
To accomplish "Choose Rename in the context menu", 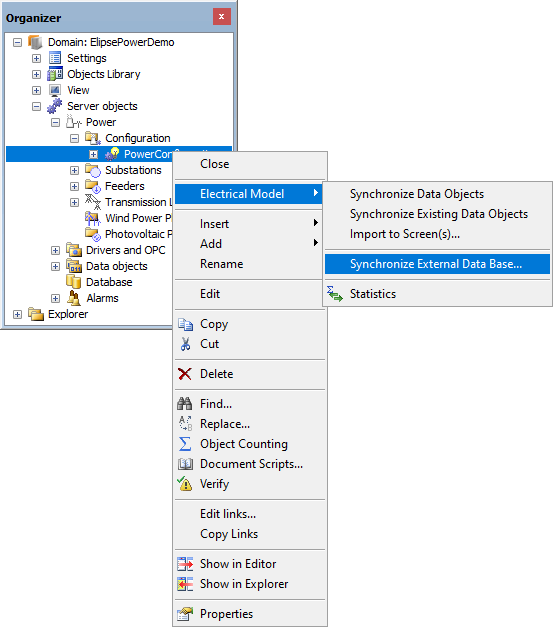I will point(250,264).
